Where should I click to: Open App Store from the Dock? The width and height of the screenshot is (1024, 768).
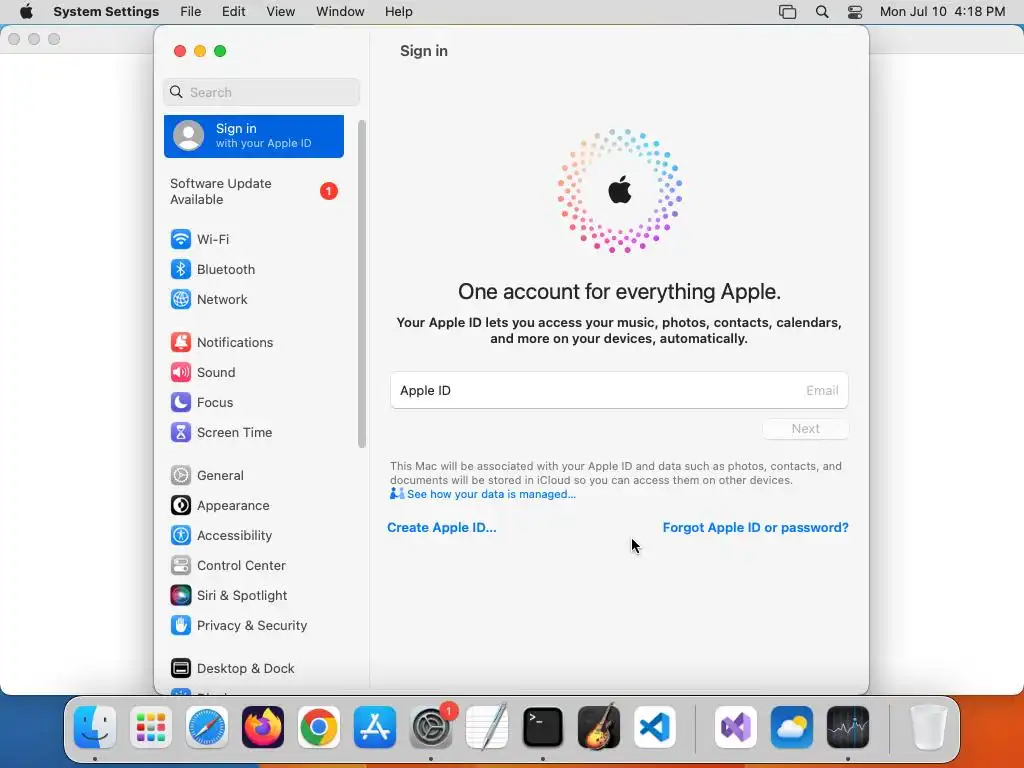click(x=375, y=727)
